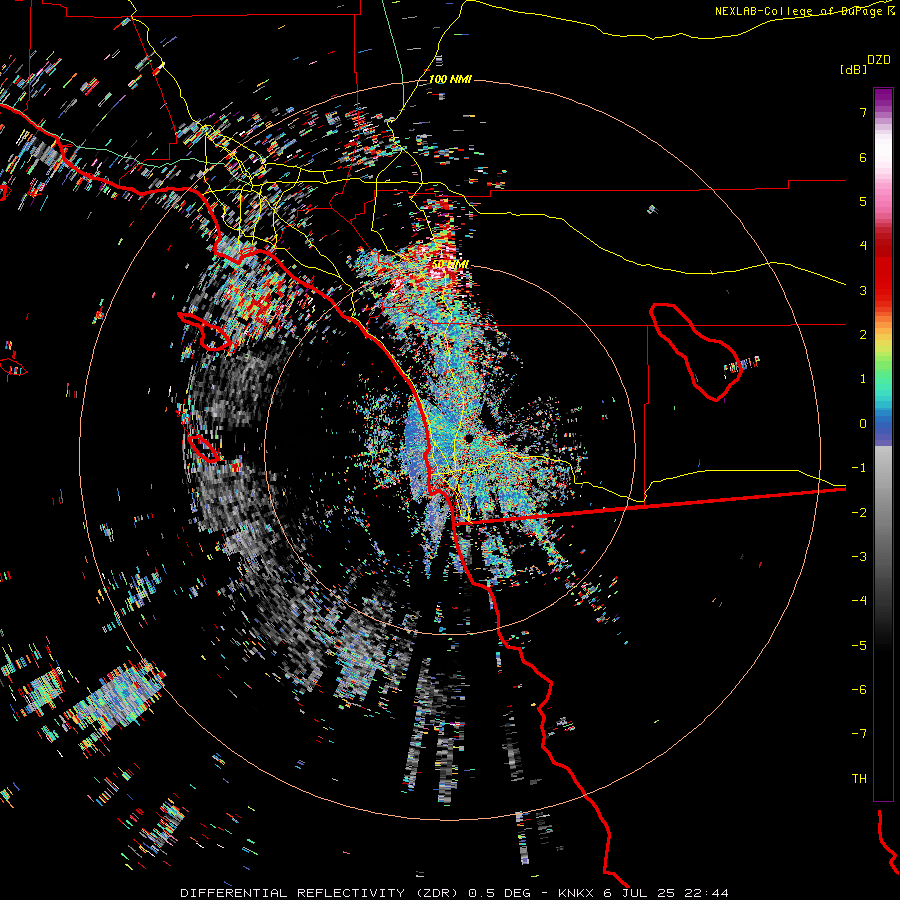The image size is (900, 900).
Task: Click the 5 value on the dB scale
Action: [x=863, y=201]
